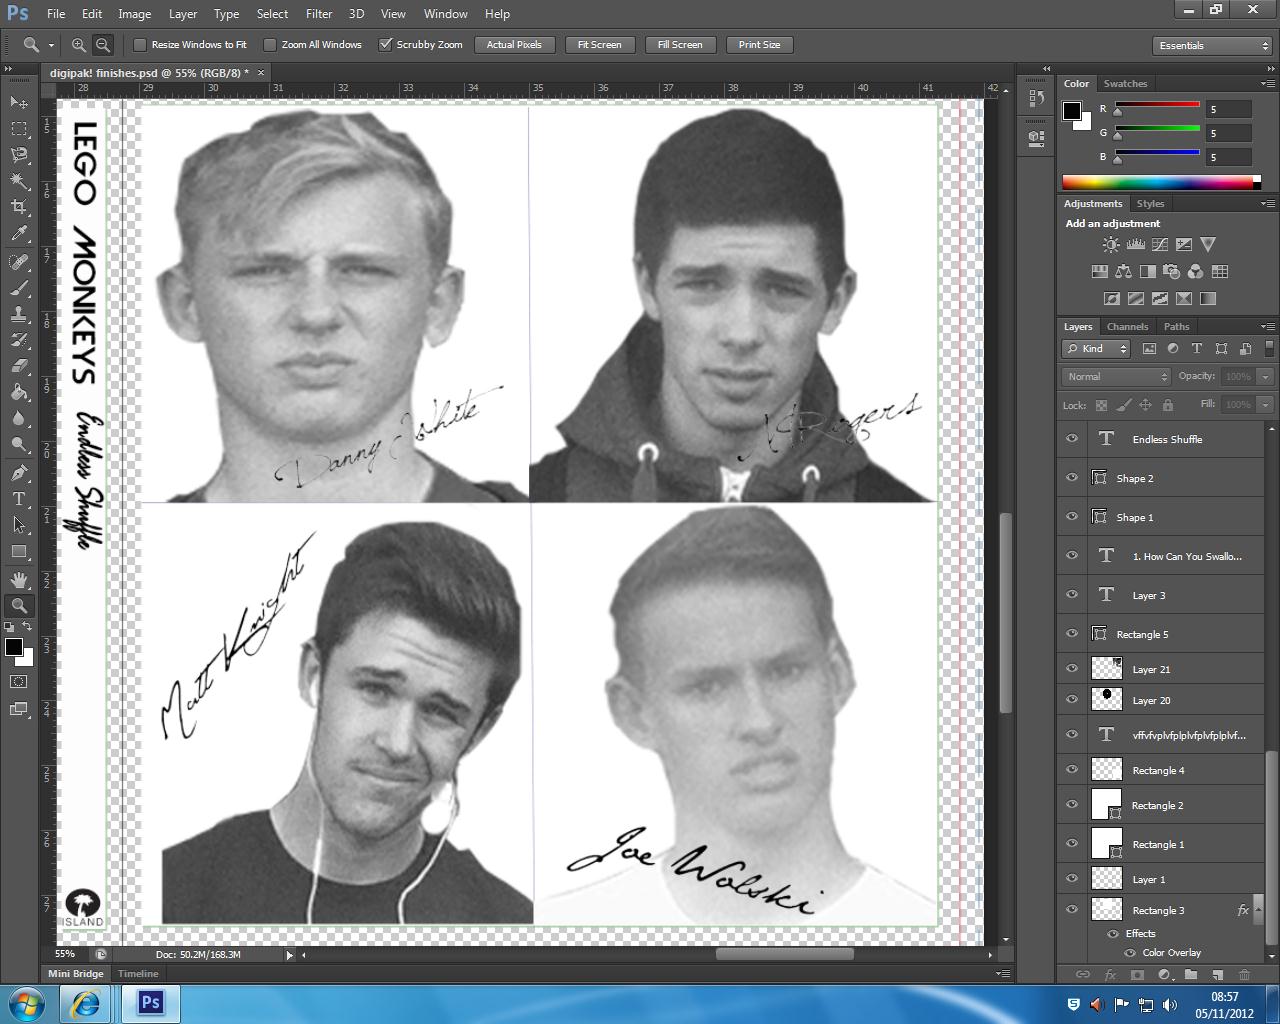The width and height of the screenshot is (1280, 1024).
Task: Select the Horizontal Type tool
Action: coord(19,499)
